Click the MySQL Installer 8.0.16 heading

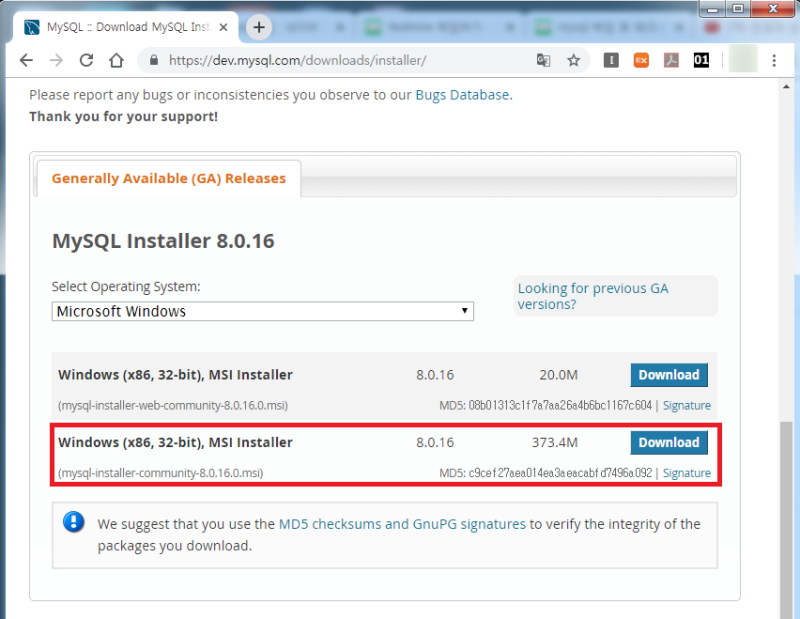(x=163, y=241)
